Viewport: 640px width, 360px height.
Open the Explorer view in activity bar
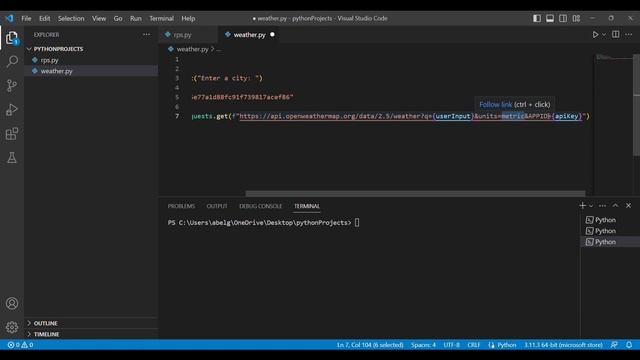12,38
